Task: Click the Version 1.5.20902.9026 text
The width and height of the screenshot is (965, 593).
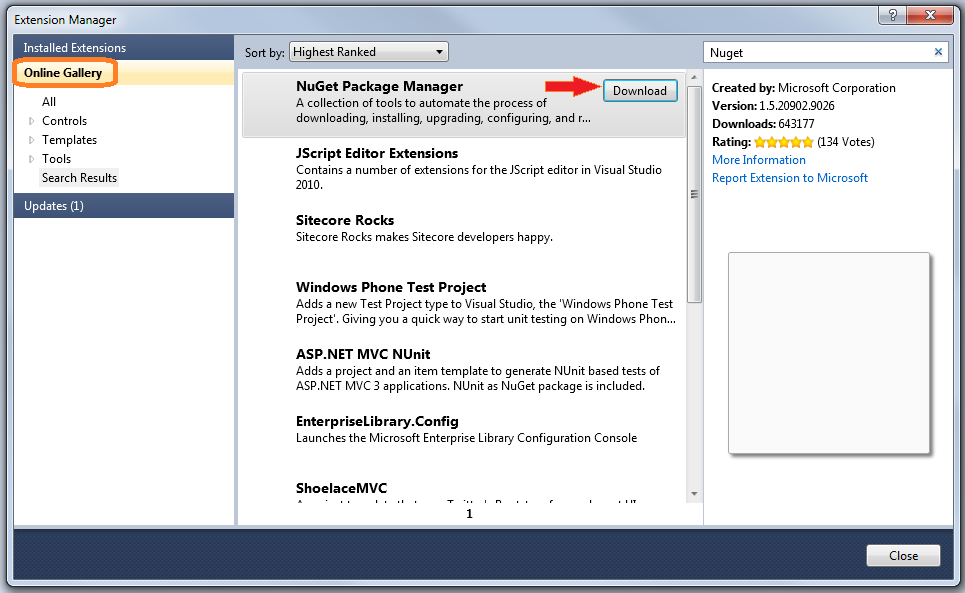Action: point(773,106)
